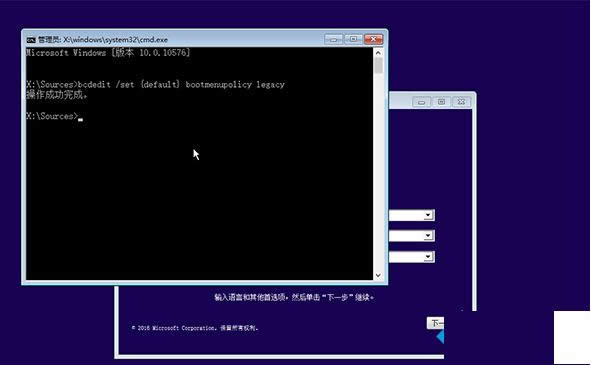Click the X:\Sources> prompt on the last line

tap(52, 116)
